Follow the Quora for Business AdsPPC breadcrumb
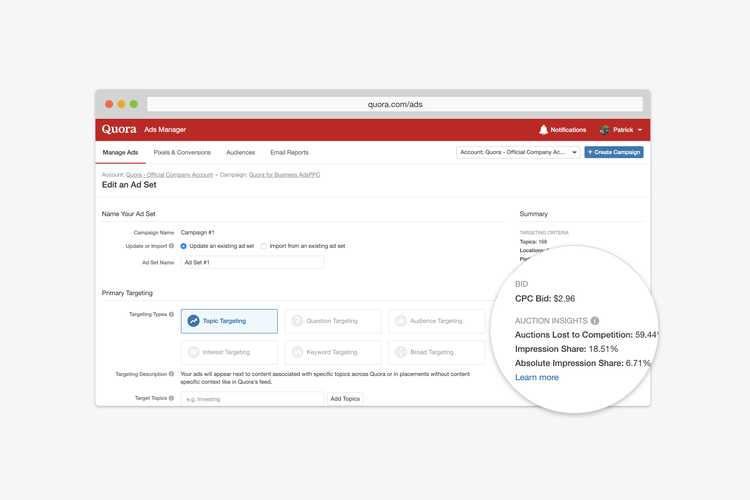This screenshot has height=500, width=750. pyautogui.click(x=284, y=175)
